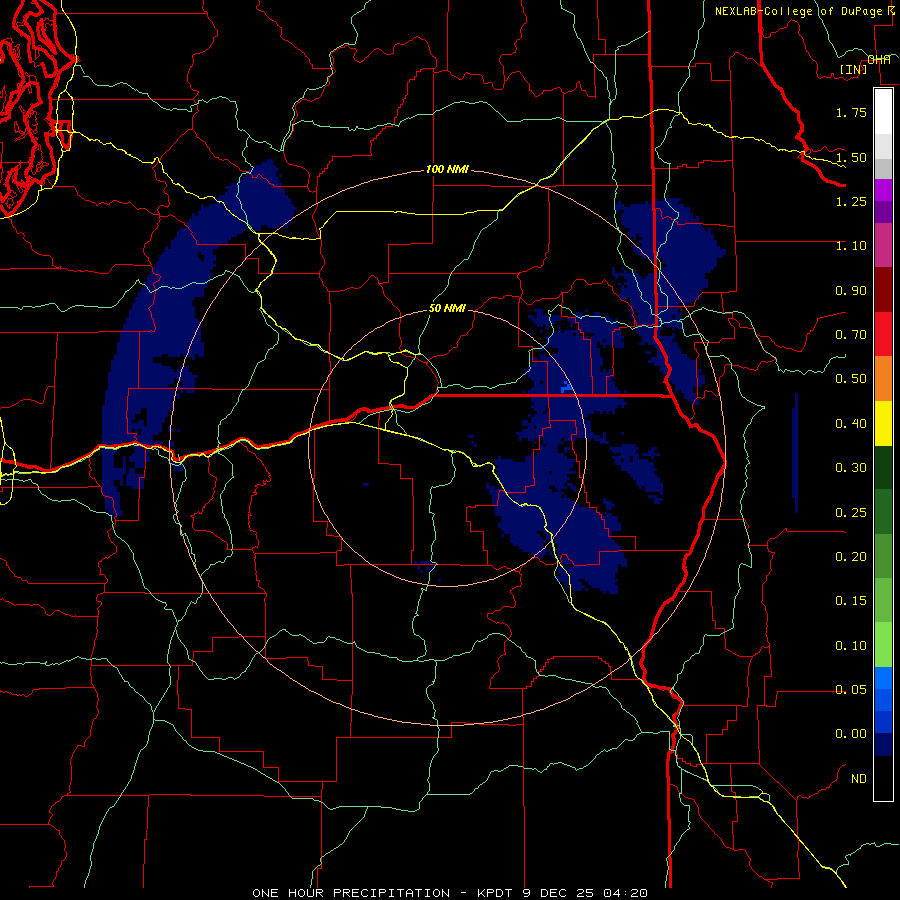Click the 0.20 legend value
The image size is (900, 900).
[x=851, y=557]
